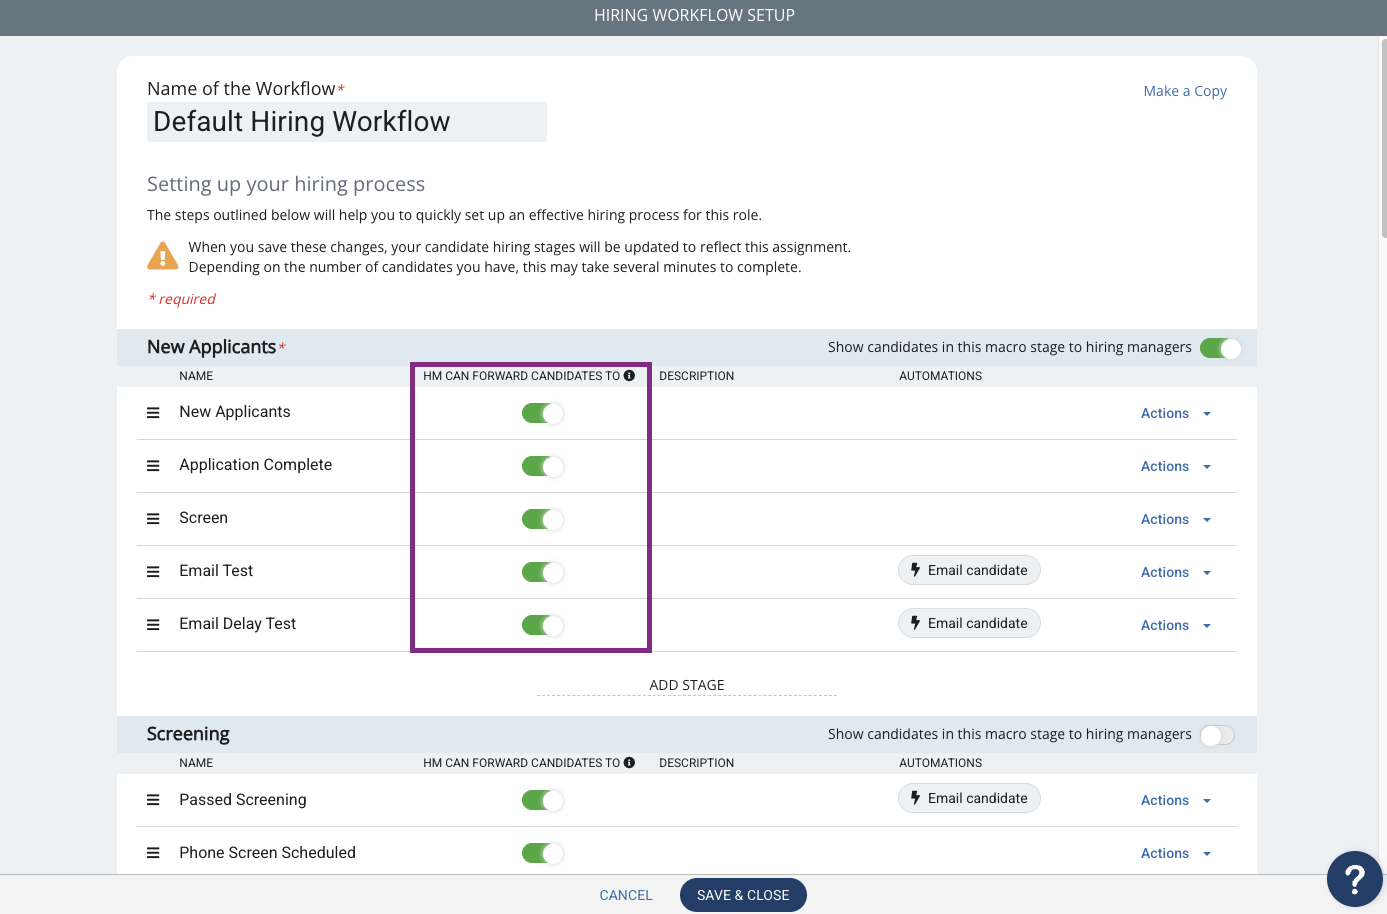
Task: Hide New Applicants macro stage from hiring managers
Action: click(x=1221, y=348)
